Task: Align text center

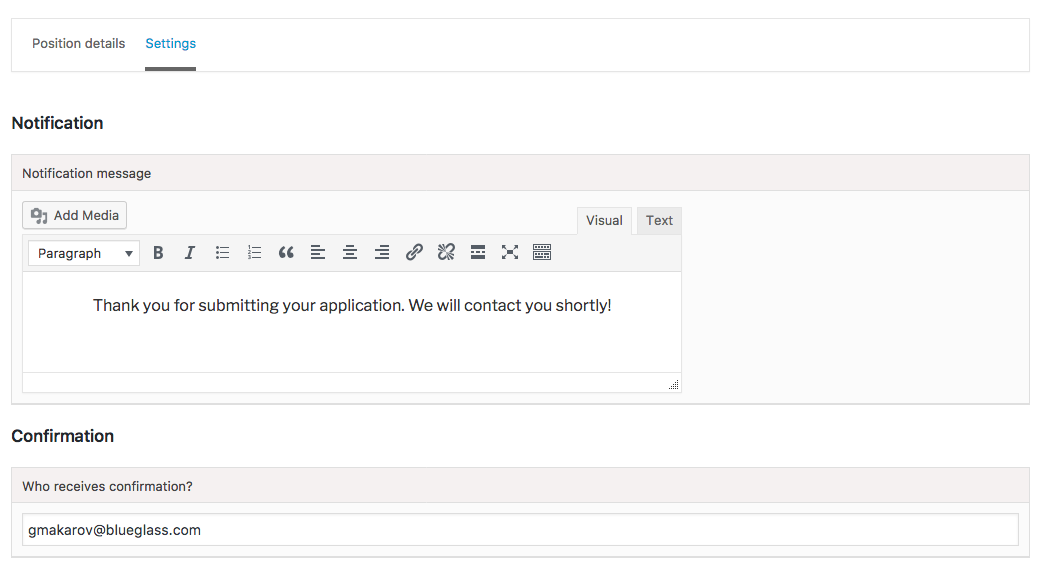Action: coord(350,253)
